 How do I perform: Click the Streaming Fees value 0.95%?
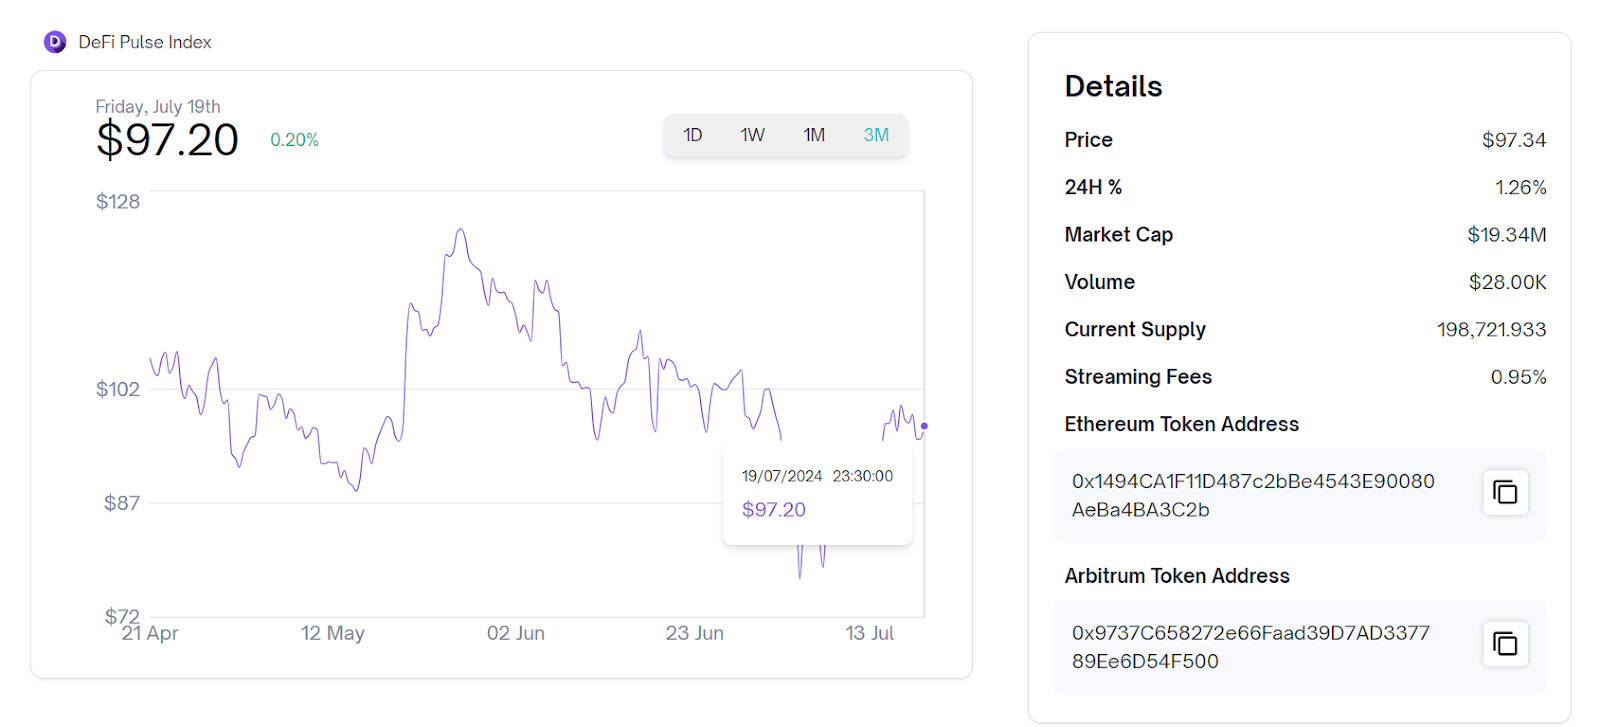coord(1519,377)
